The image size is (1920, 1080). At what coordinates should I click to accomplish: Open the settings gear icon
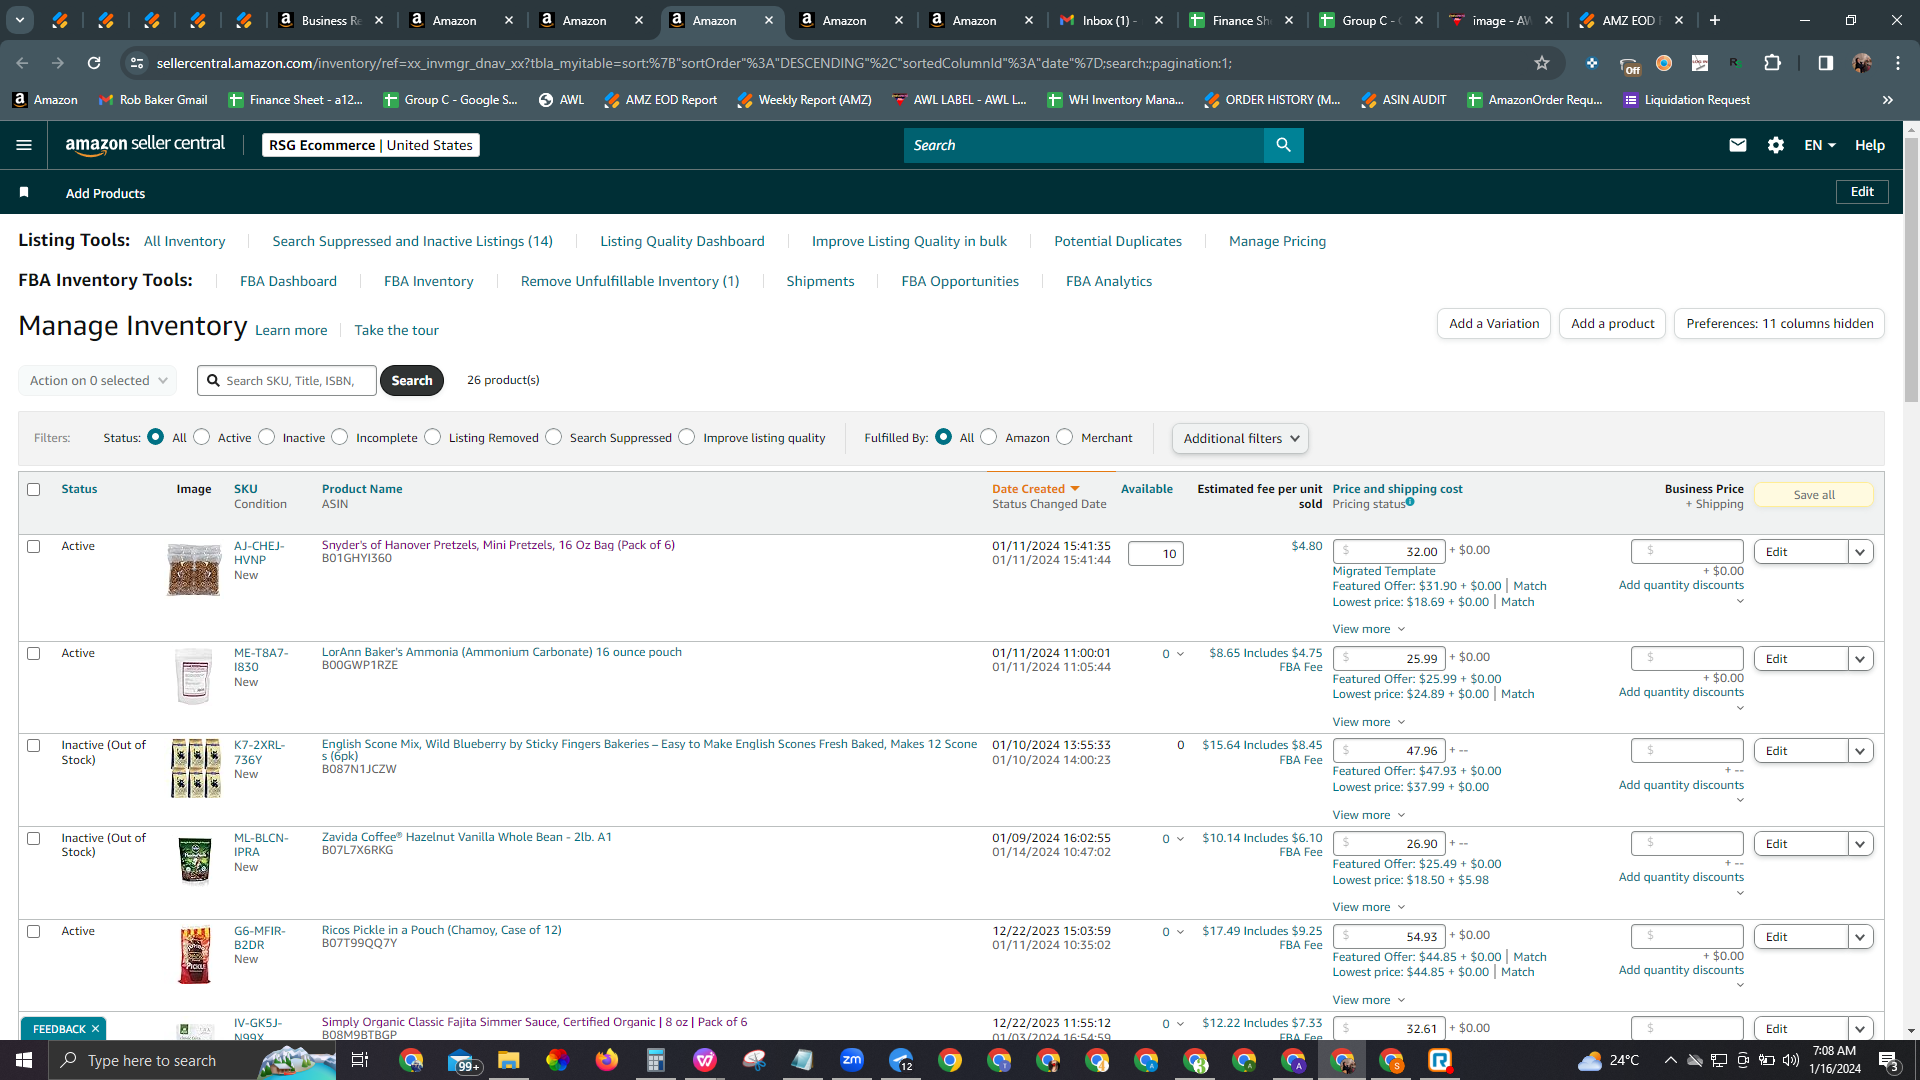coord(1776,145)
